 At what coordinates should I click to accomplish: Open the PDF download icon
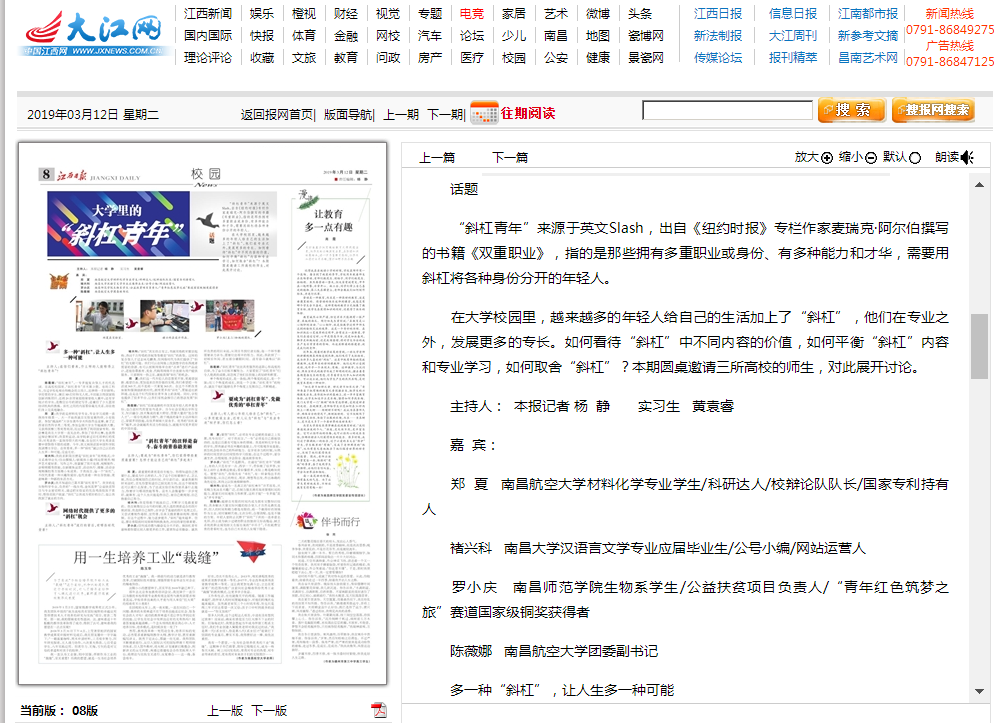(379, 710)
